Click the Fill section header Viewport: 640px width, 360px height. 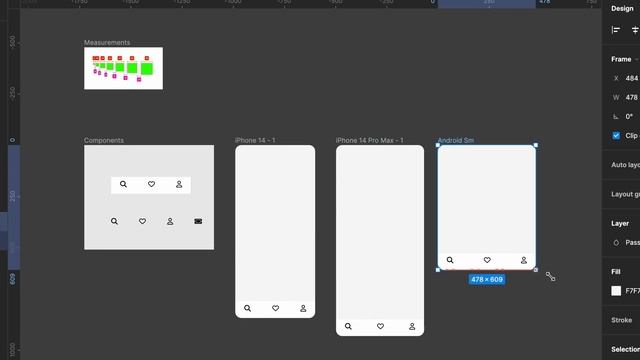tap(616, 271)
